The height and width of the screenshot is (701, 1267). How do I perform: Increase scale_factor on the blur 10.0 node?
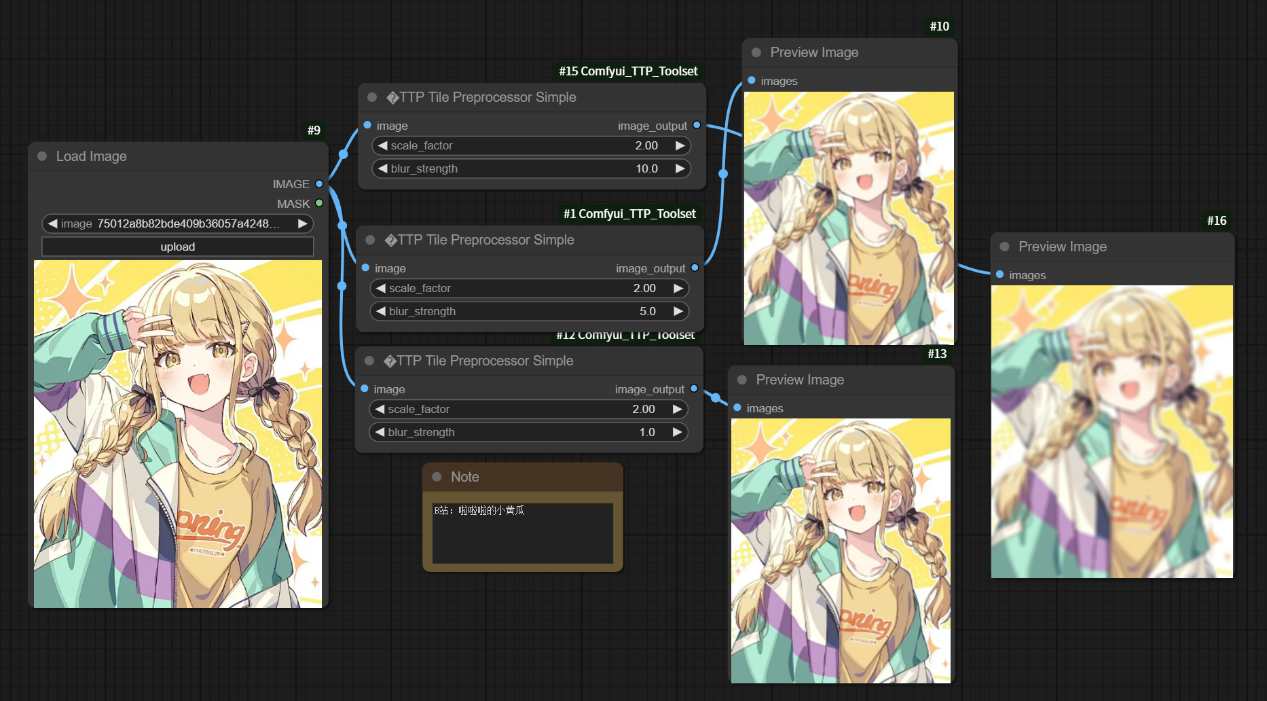click(x=680, y=146)
